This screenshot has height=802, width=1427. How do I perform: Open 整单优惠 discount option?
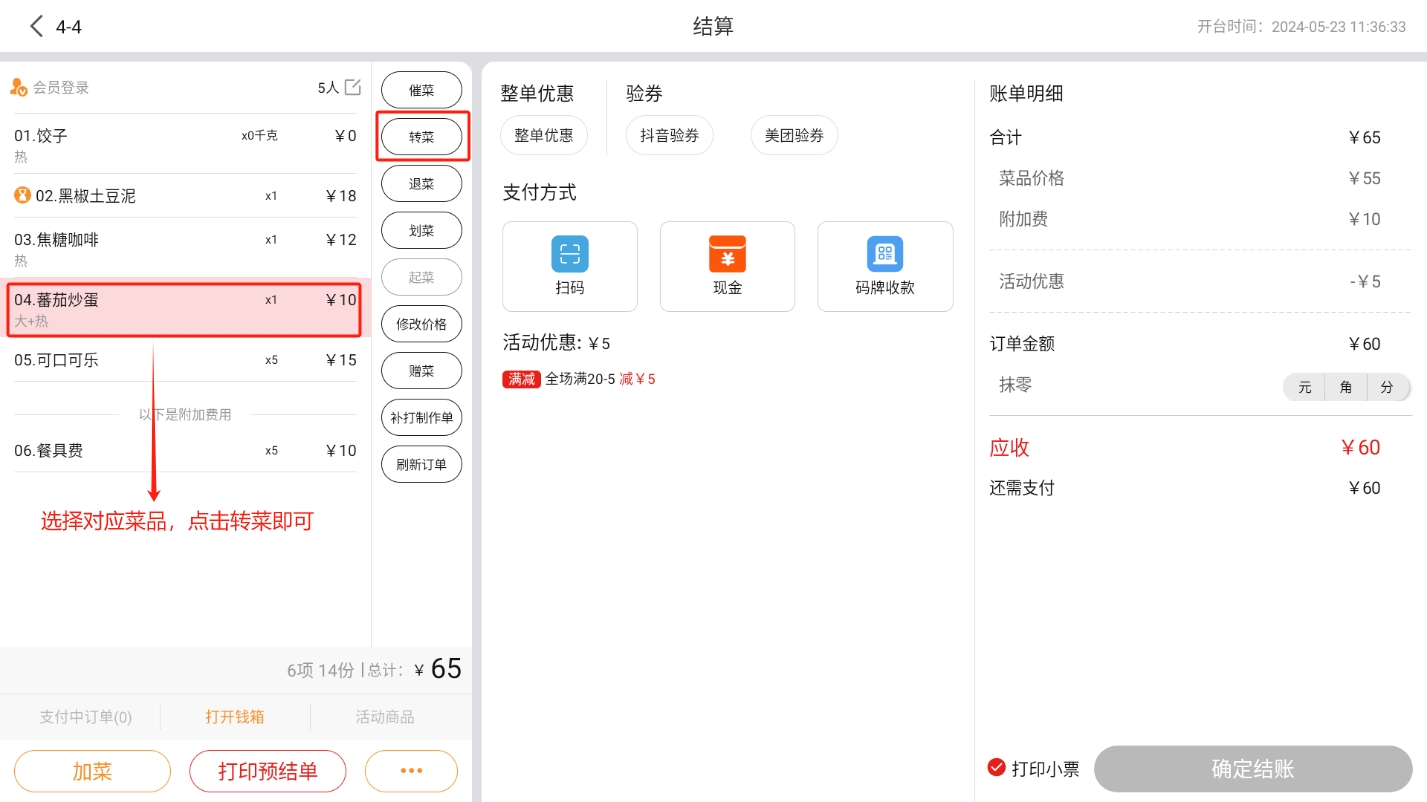pyautogui.click(x=544, y=135)
